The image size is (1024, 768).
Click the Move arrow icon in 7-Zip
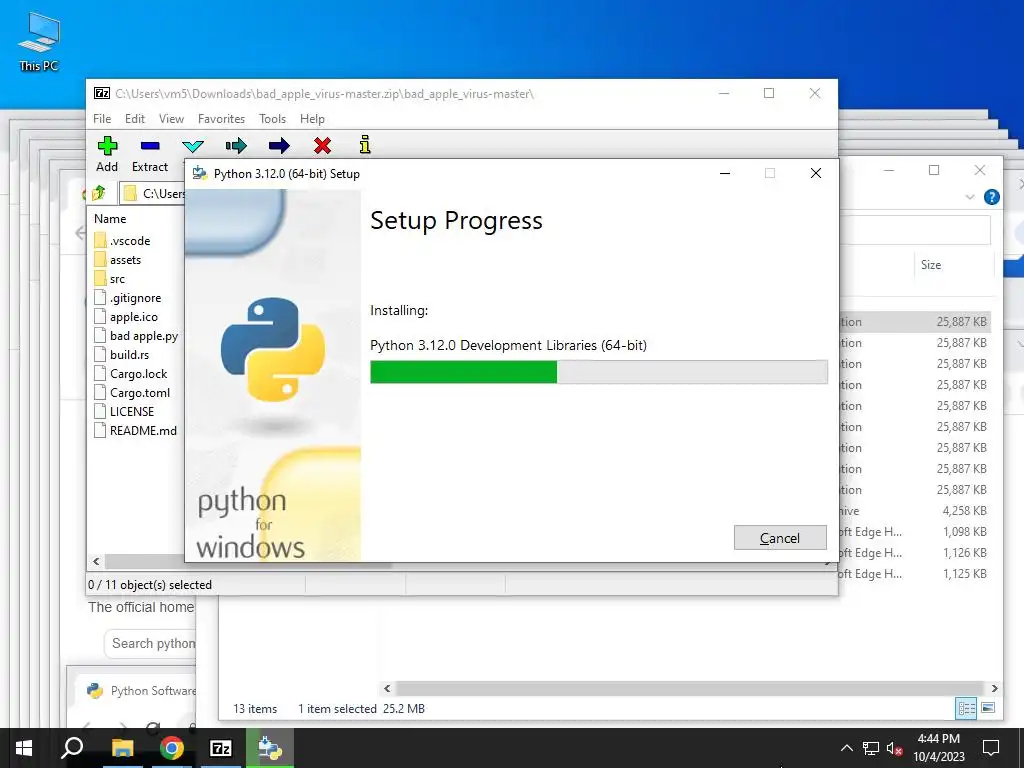(x=279, y=146)
